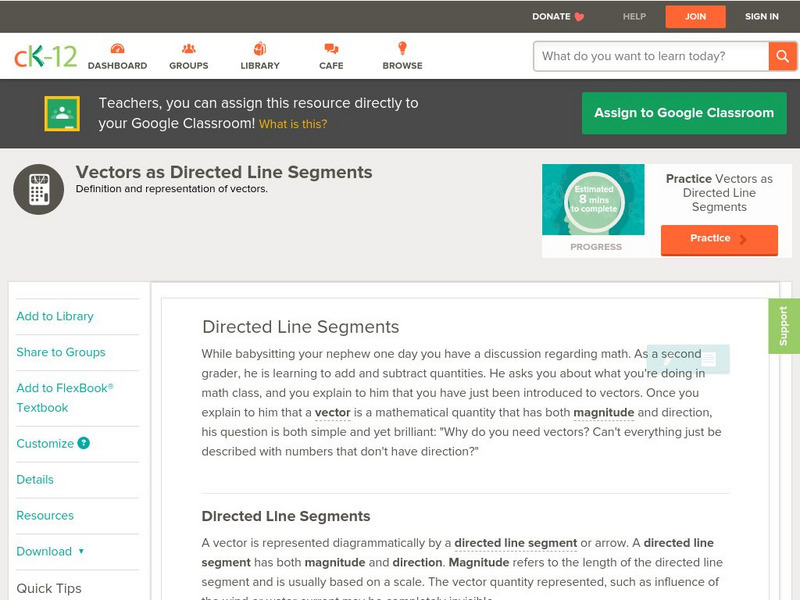Expand the Support tab on the right edge
This screenshot has width=800, height=600.
coord(785,327)
